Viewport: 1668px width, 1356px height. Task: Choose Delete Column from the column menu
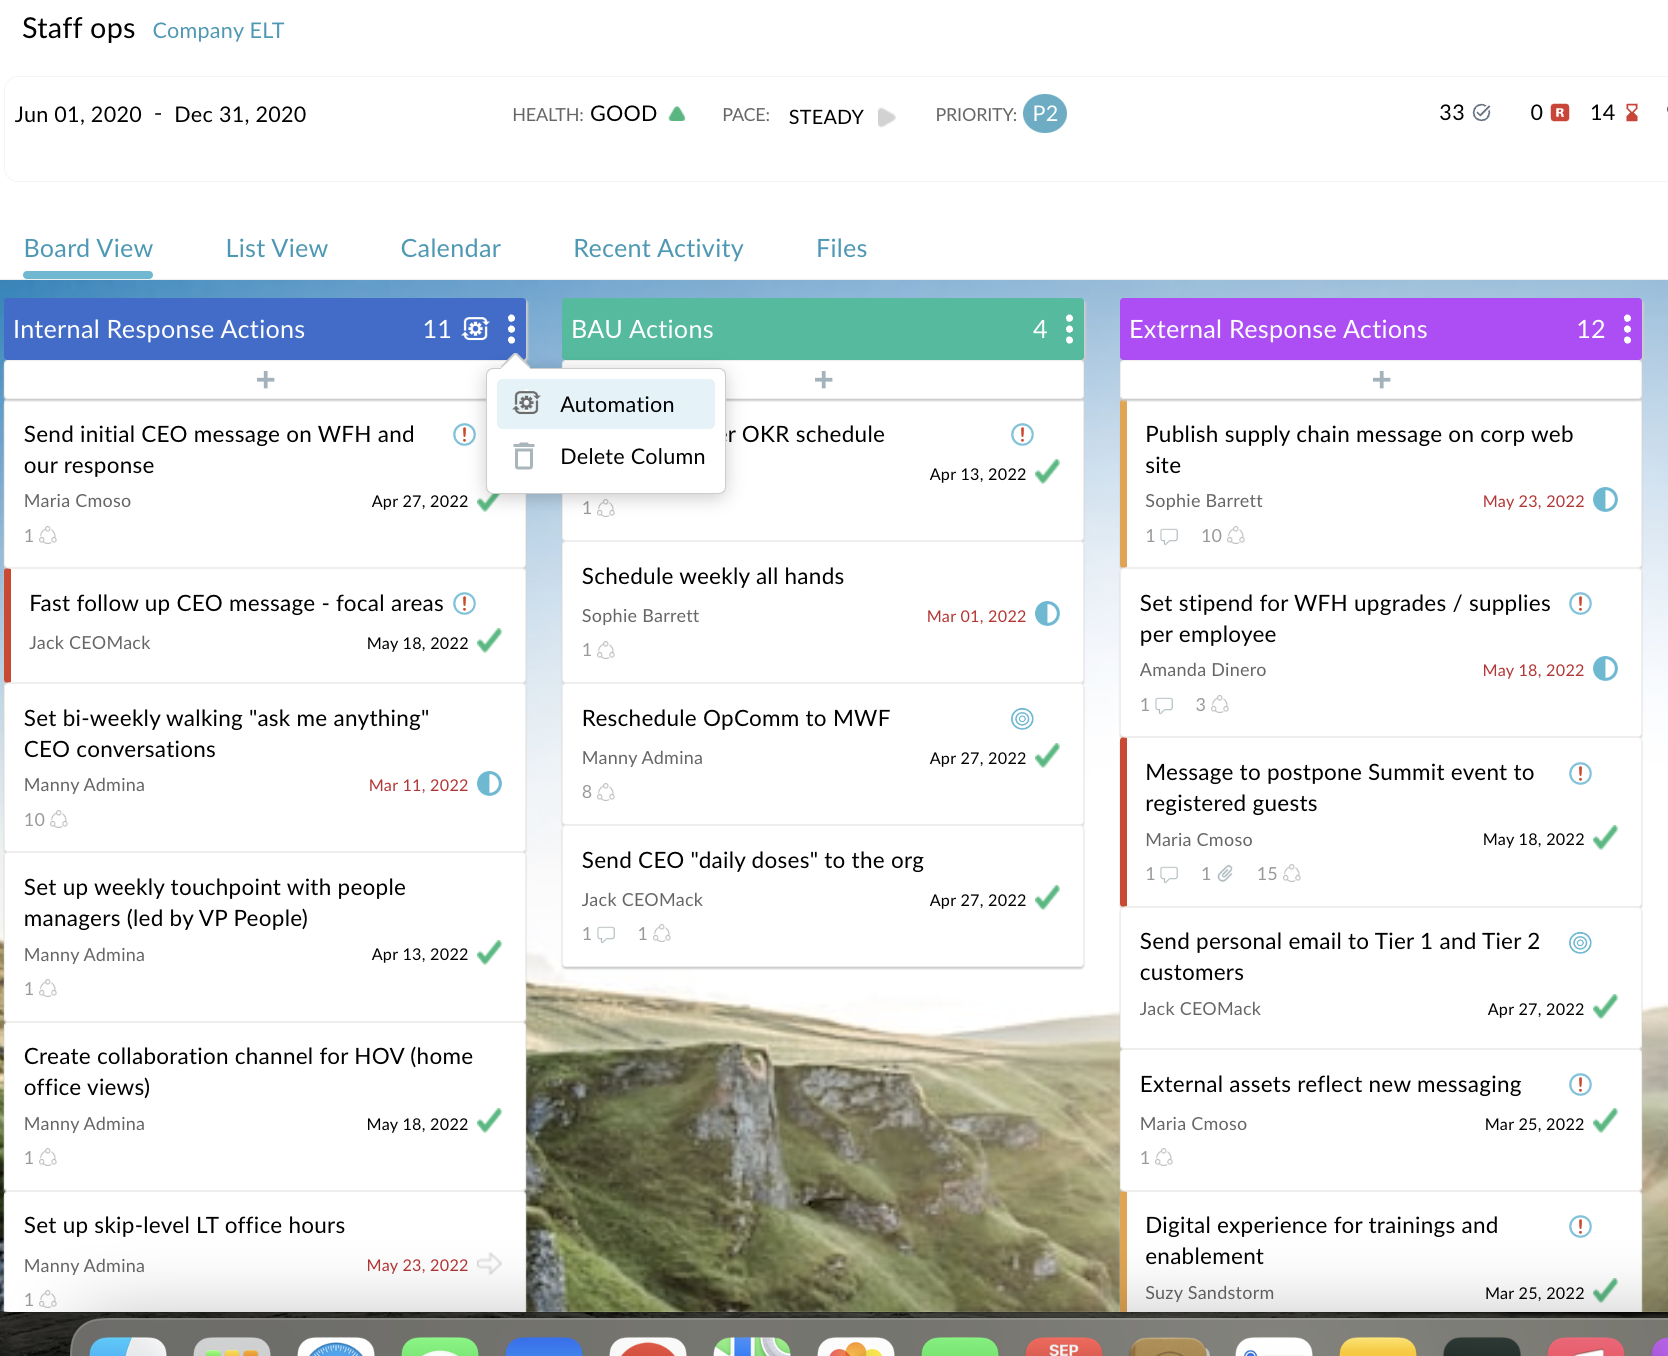606,457
